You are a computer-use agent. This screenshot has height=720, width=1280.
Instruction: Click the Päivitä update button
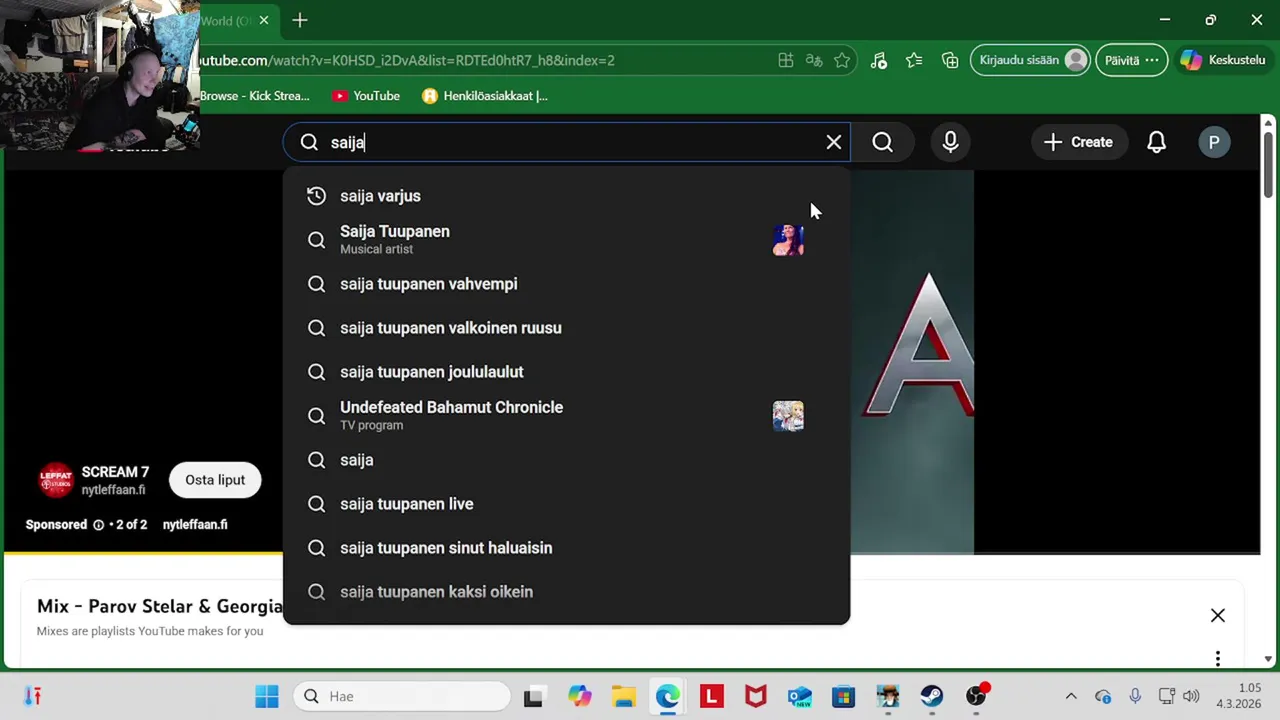coord(1131,60)
